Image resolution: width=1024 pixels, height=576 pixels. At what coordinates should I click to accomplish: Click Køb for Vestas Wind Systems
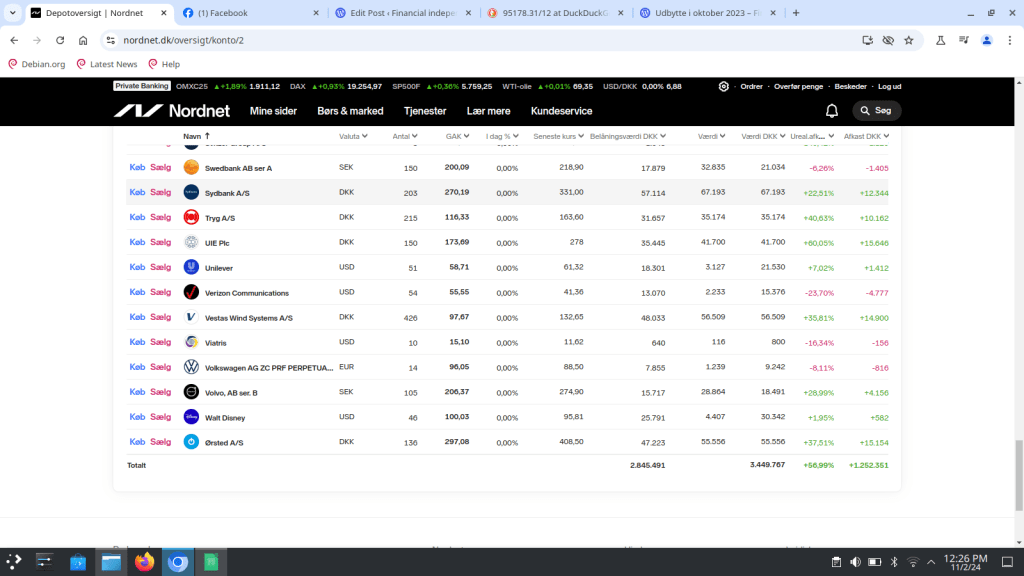(x=137, y=317)
